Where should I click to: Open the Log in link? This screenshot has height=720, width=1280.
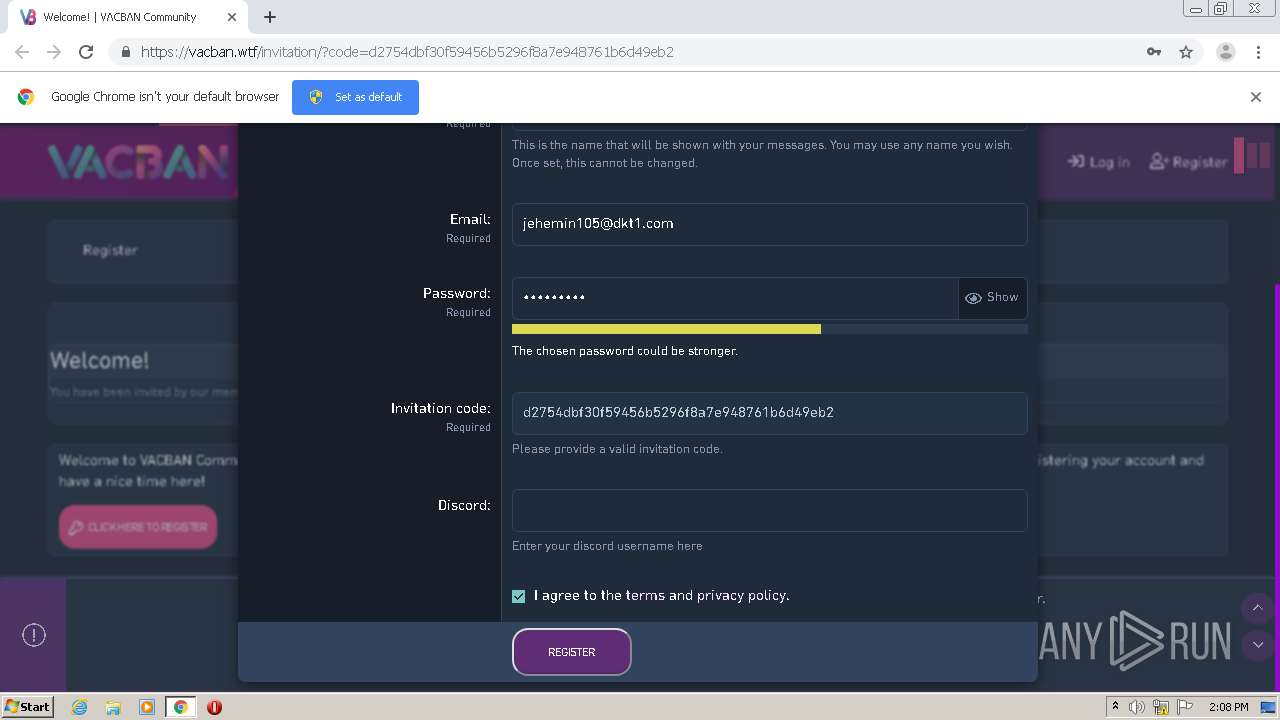pyautogui.click(x=1098, y=161)
